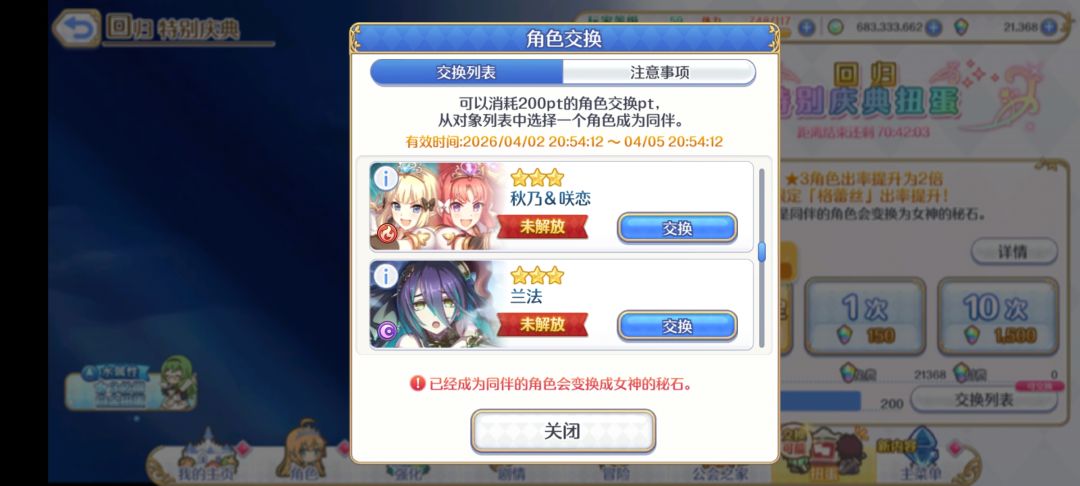This screenshot has height=486, width=1080.
Task: Open 详情 details button
Action: click(x=1014, y=252)
